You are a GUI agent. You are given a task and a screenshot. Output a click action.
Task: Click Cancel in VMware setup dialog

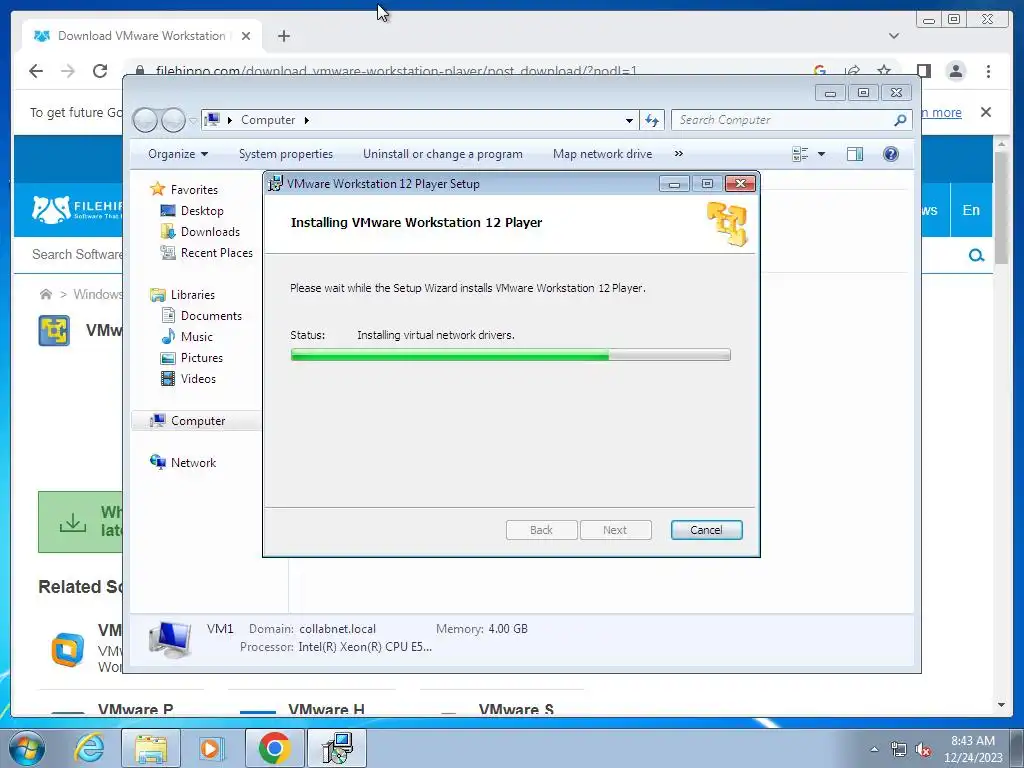coord(706,530)
